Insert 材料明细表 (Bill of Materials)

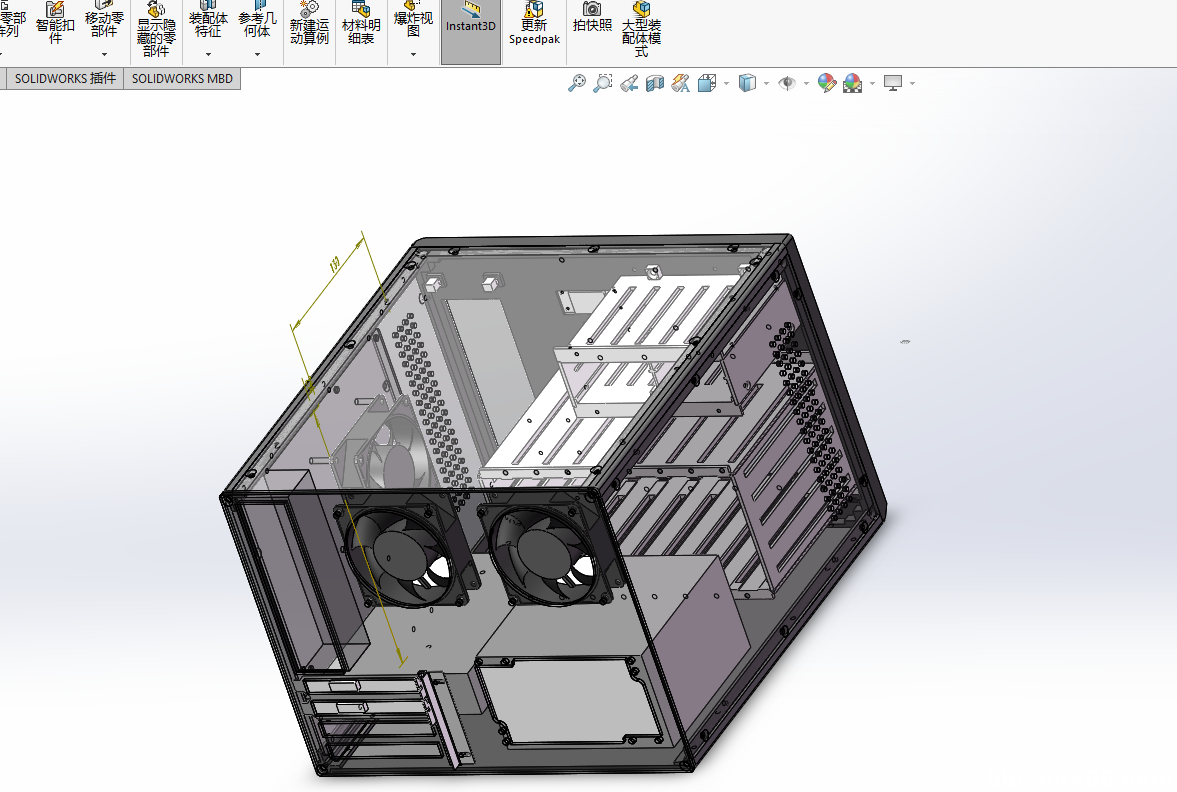click(361, 23)
